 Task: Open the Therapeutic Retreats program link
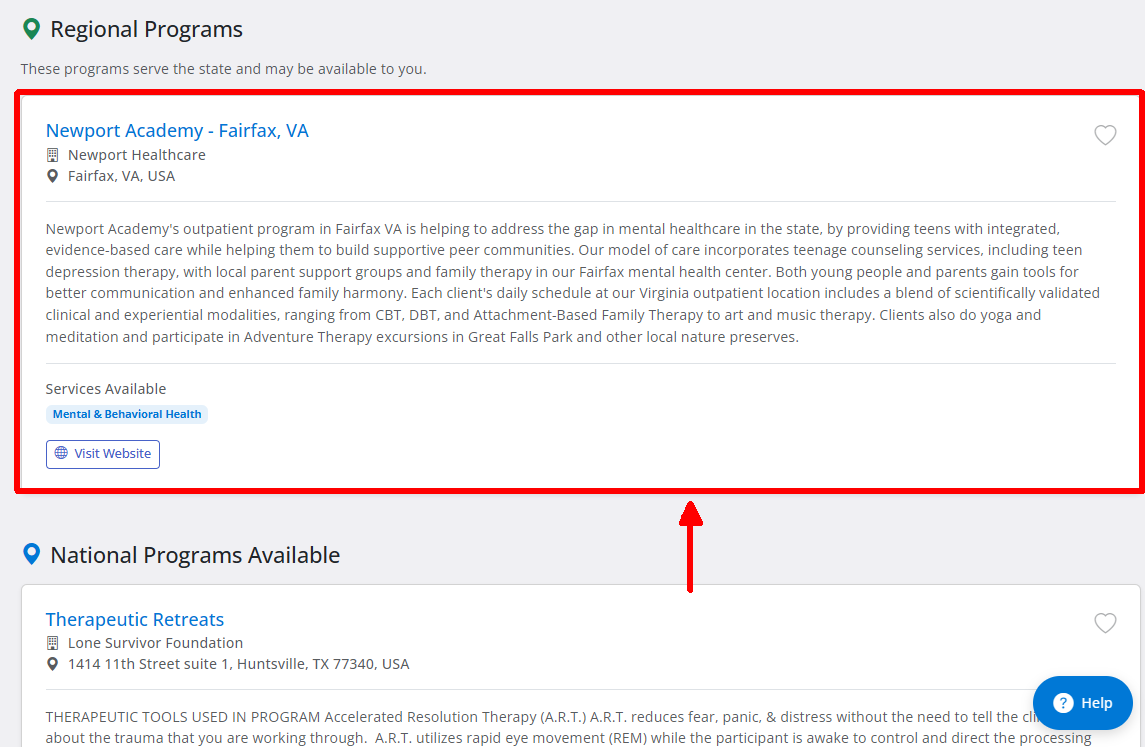click(x=134, y=619)
